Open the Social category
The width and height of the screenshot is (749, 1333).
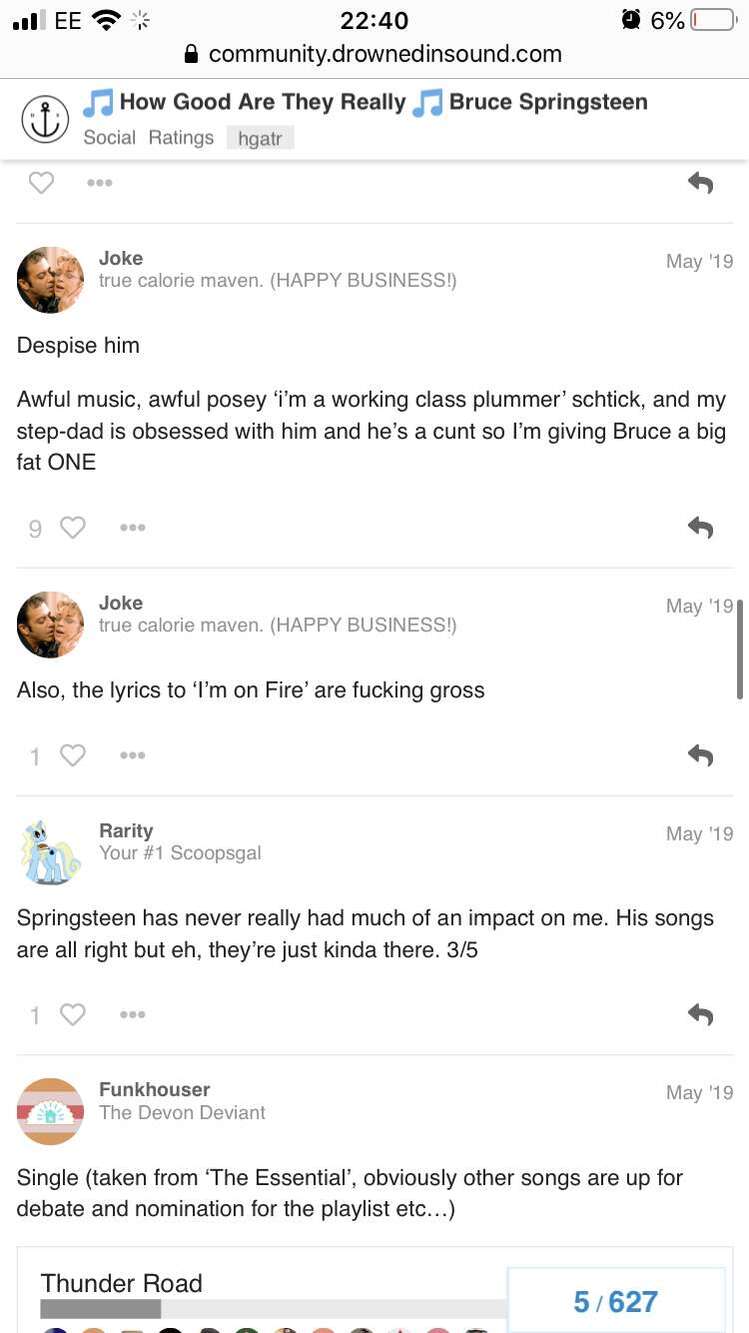point(109,138)
